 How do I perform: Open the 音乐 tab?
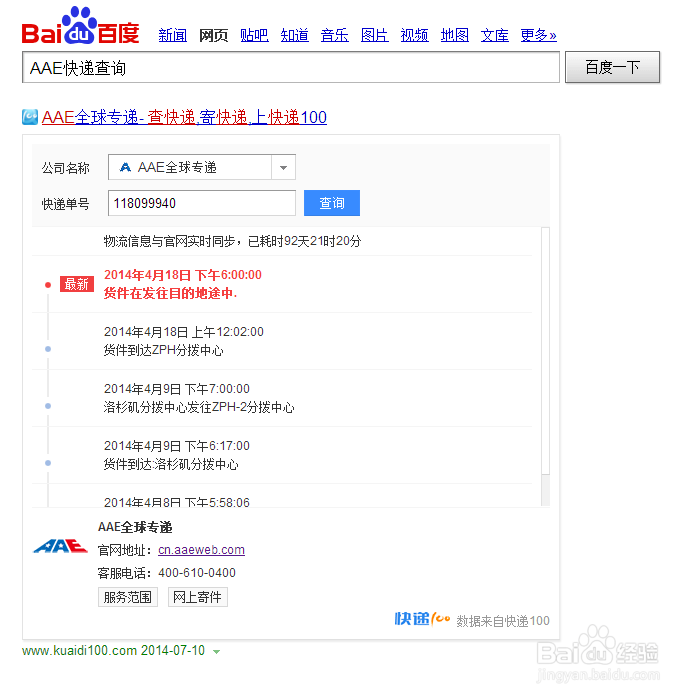334,35
